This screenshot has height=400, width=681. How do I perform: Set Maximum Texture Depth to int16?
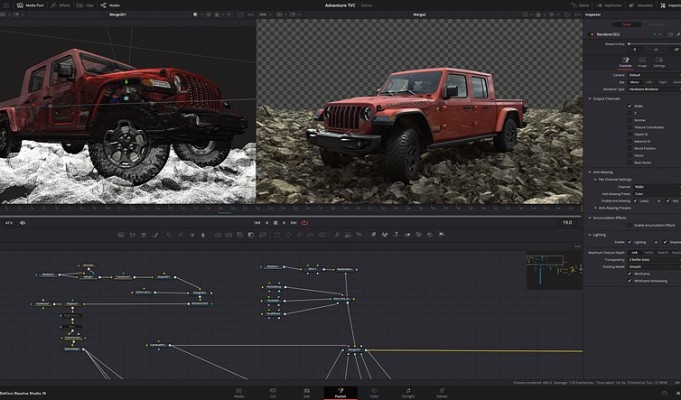648,253
